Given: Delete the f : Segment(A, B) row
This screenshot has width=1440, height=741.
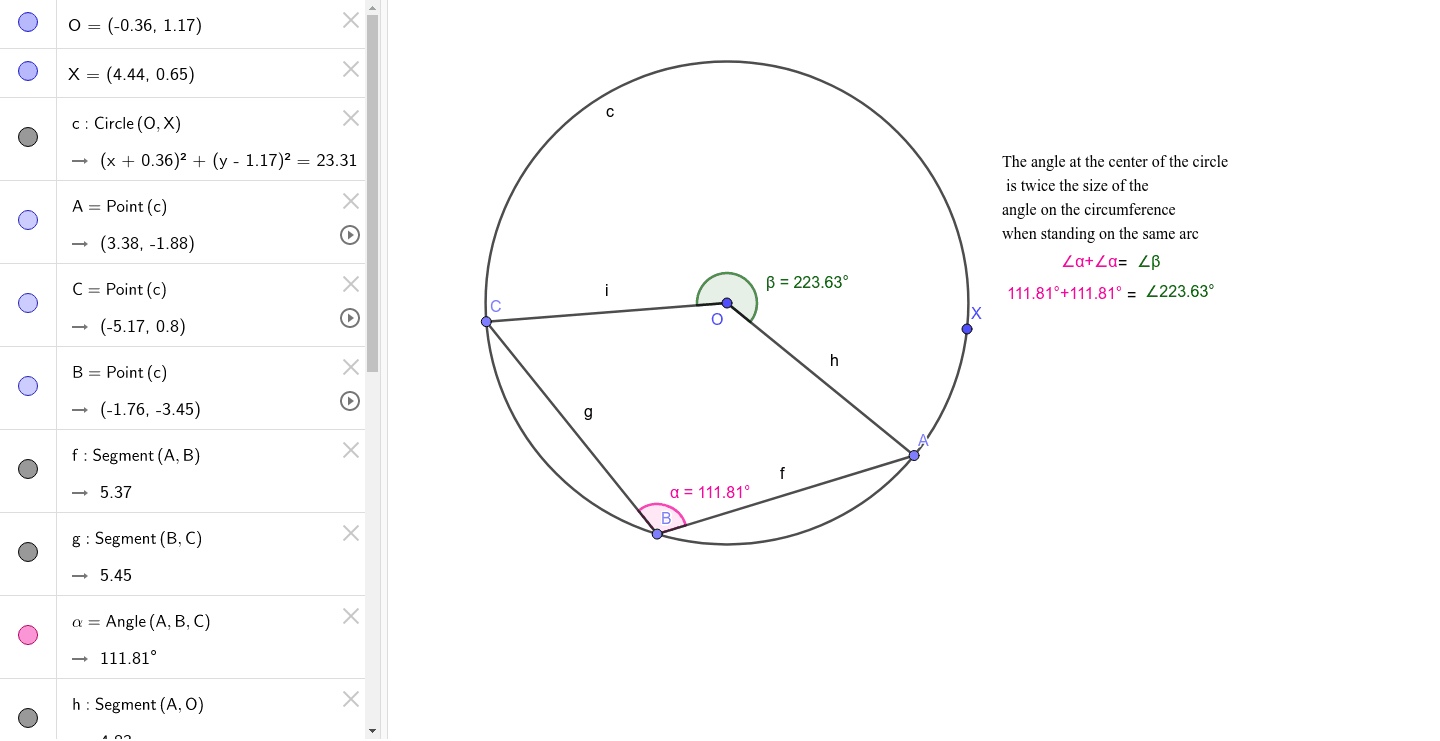Looking at the screenshot, I should tap(351, 450).
